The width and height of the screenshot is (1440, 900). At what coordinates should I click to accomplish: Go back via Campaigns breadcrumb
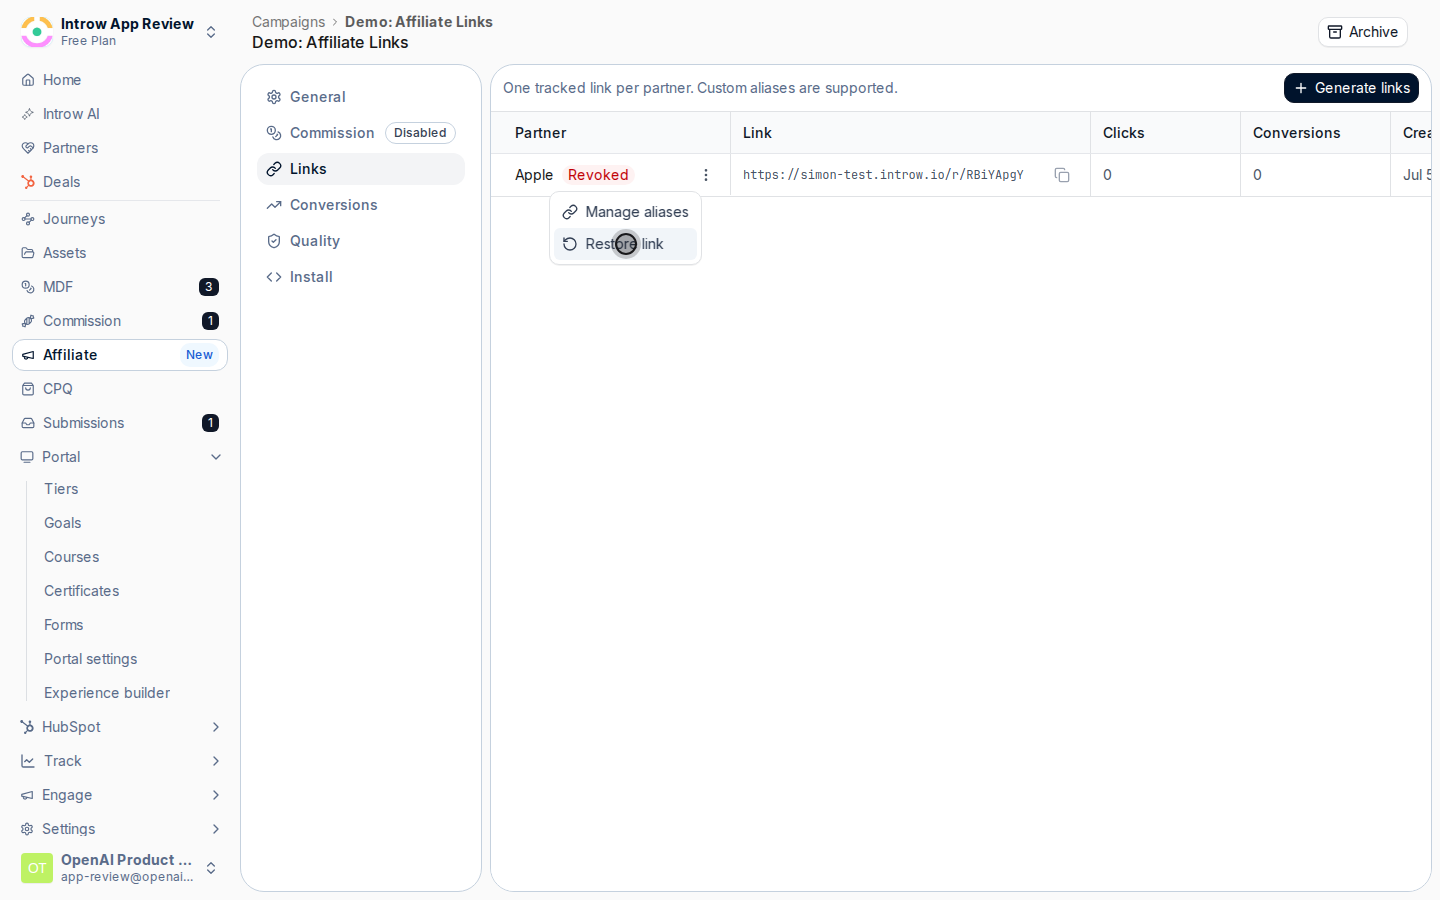point(288,22)
